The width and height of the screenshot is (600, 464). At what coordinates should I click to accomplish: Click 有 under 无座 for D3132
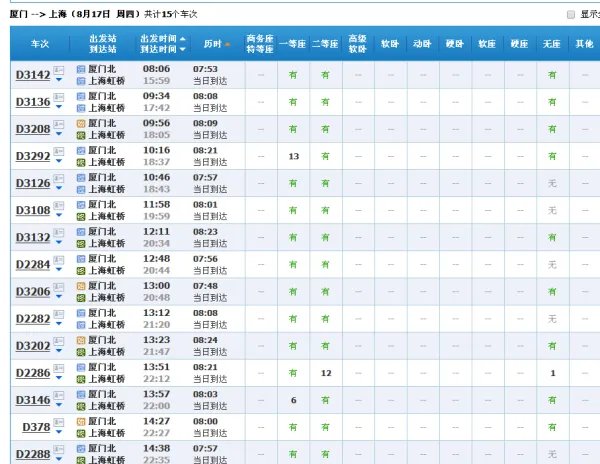(552, 238)
